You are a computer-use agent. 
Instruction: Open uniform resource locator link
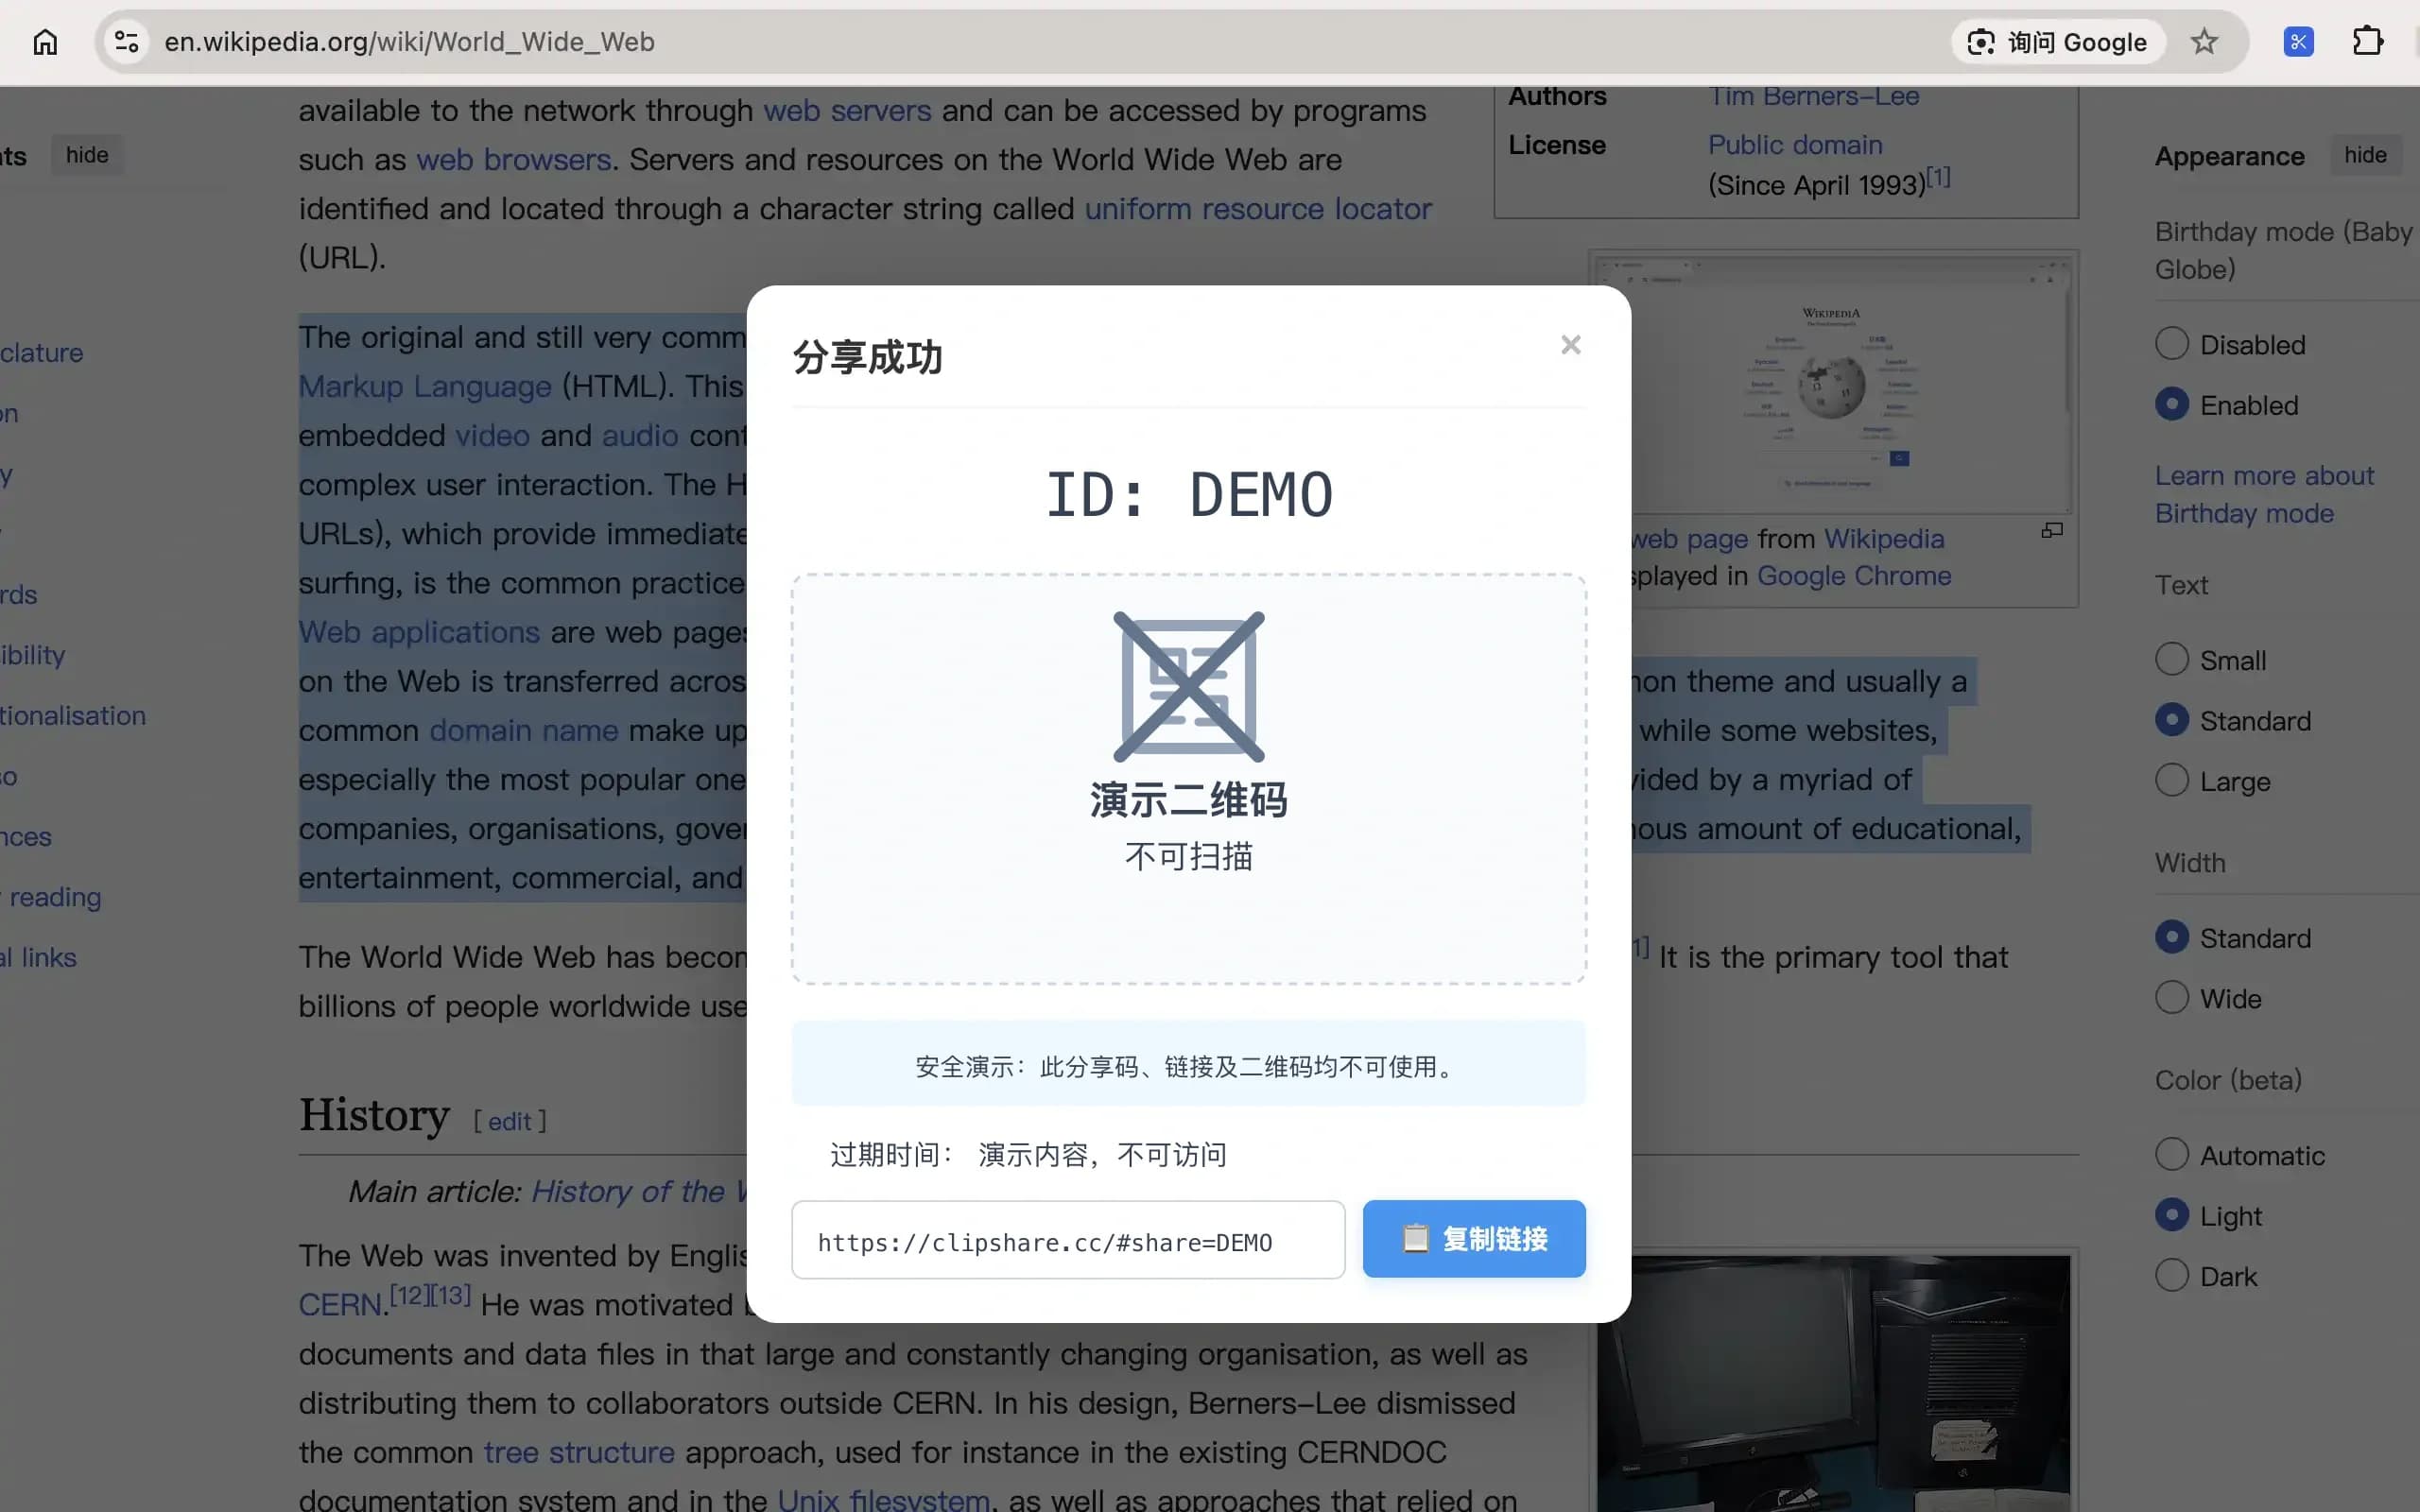point(1258,208)
